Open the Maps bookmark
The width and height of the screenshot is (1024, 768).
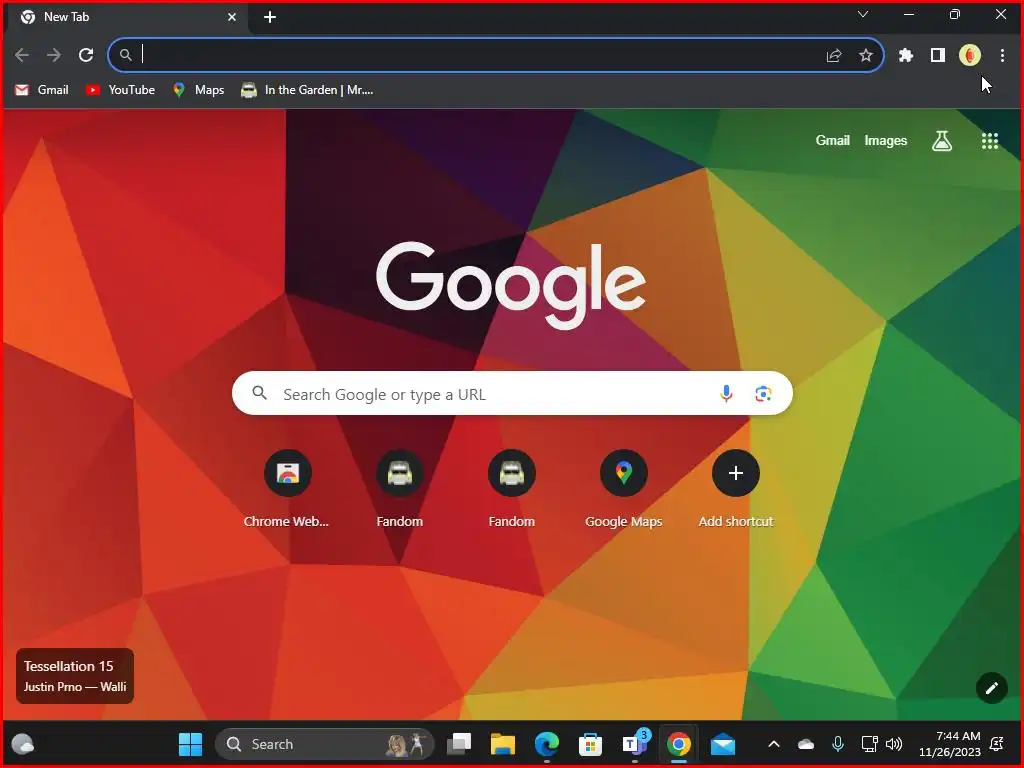point(198,90)
